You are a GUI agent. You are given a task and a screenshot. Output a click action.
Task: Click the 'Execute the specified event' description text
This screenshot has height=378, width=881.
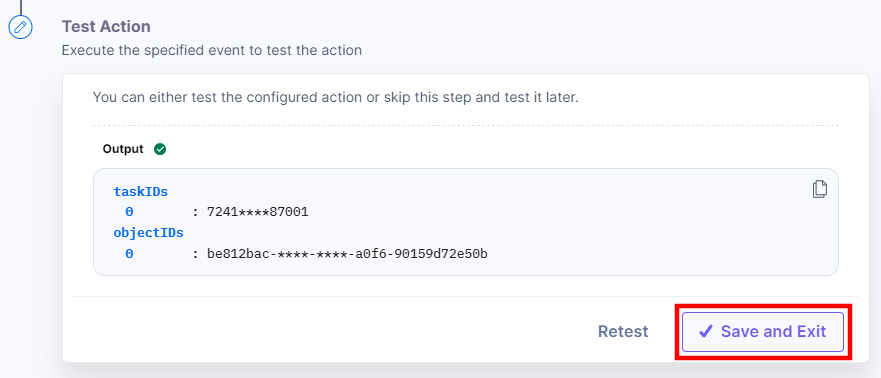(212, 51)
